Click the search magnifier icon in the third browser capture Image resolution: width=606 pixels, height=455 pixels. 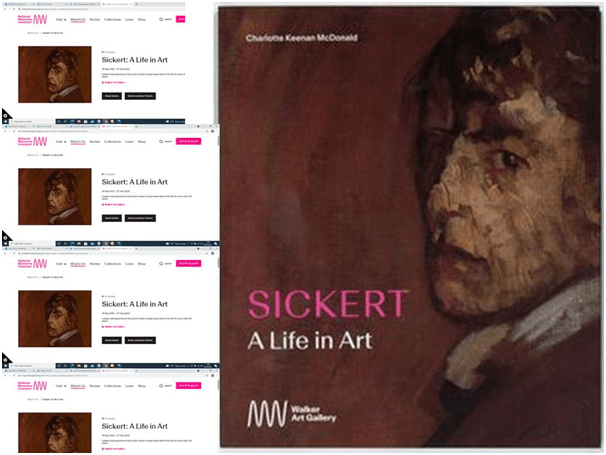coord(161,264)
